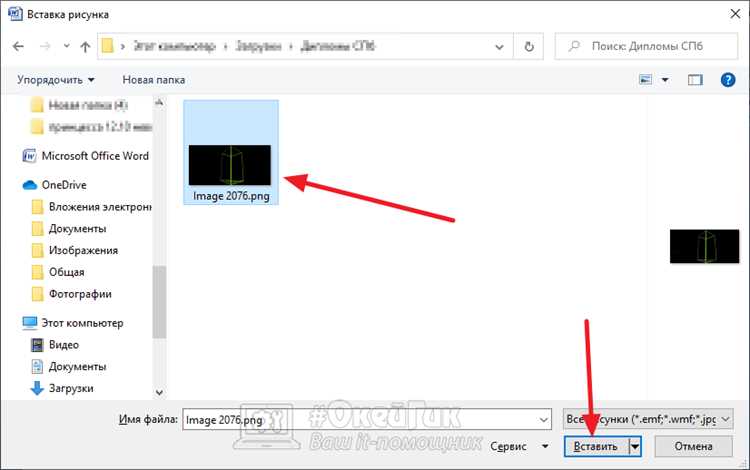
Task: Click the Имя файла input field
Action: (x=367, y=420)
